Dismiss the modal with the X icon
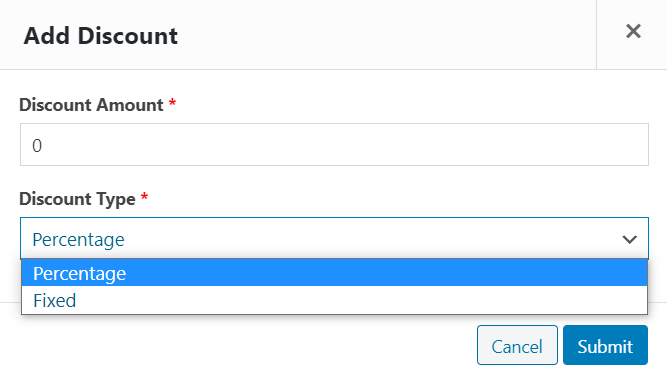The width and height of the screenshot is (667, 384). tap(633, 31)
